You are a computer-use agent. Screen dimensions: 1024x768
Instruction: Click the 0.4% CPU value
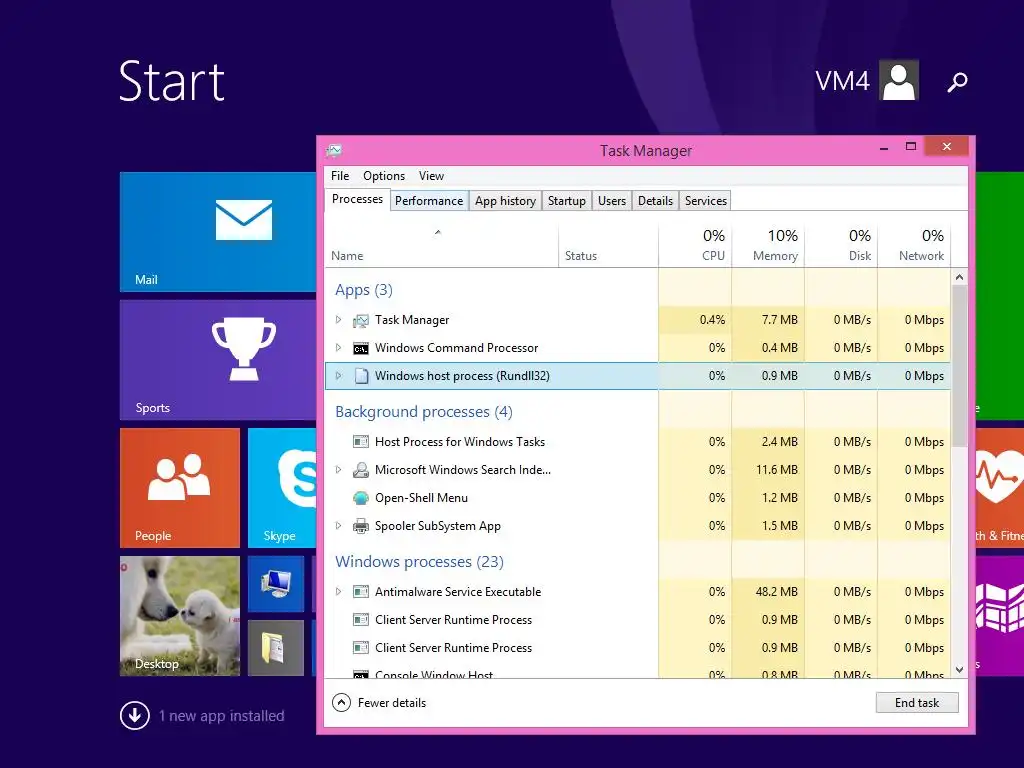pyautogui.click(x=712, y=320)
